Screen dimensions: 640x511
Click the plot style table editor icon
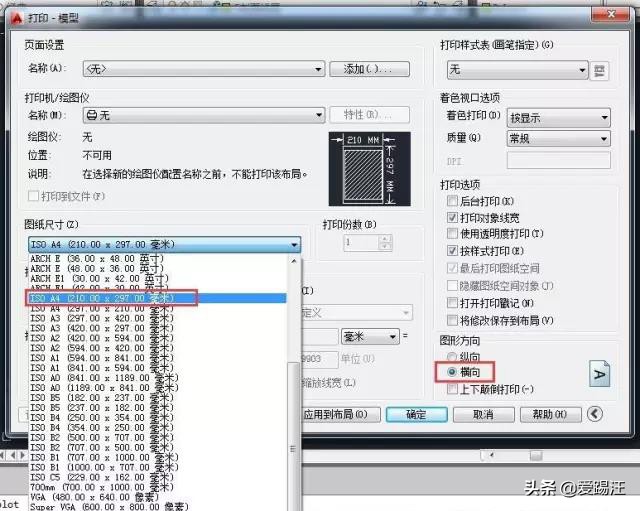(599, 71)
